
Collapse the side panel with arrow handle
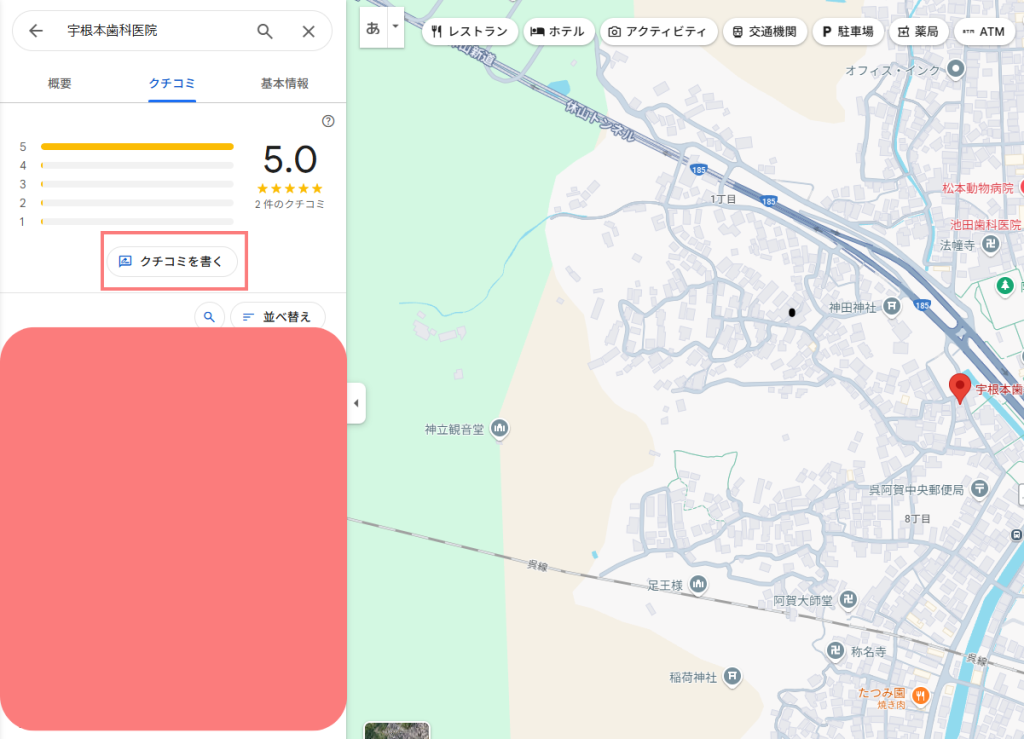pyautogui.click(x=356, y=404)
